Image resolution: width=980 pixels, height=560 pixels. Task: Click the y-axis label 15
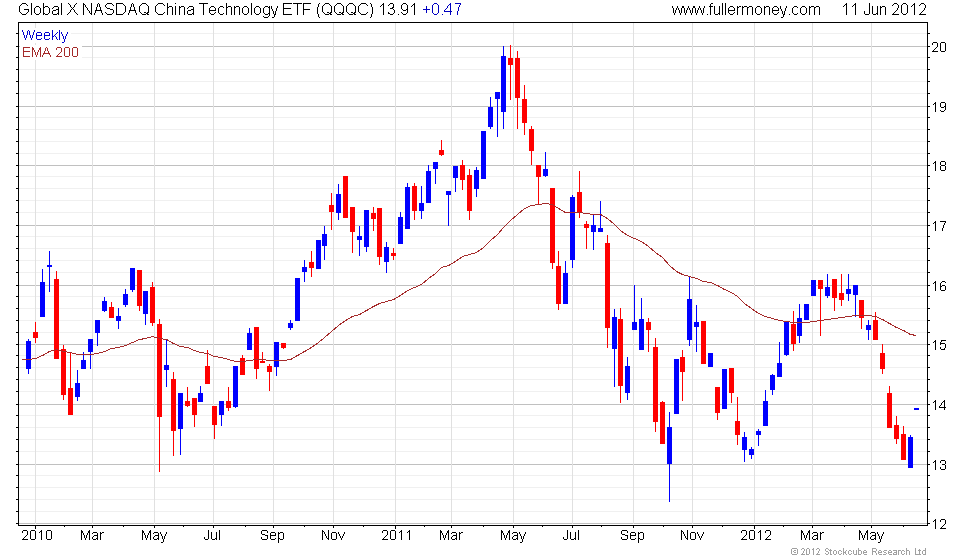(x=939, y=345)
